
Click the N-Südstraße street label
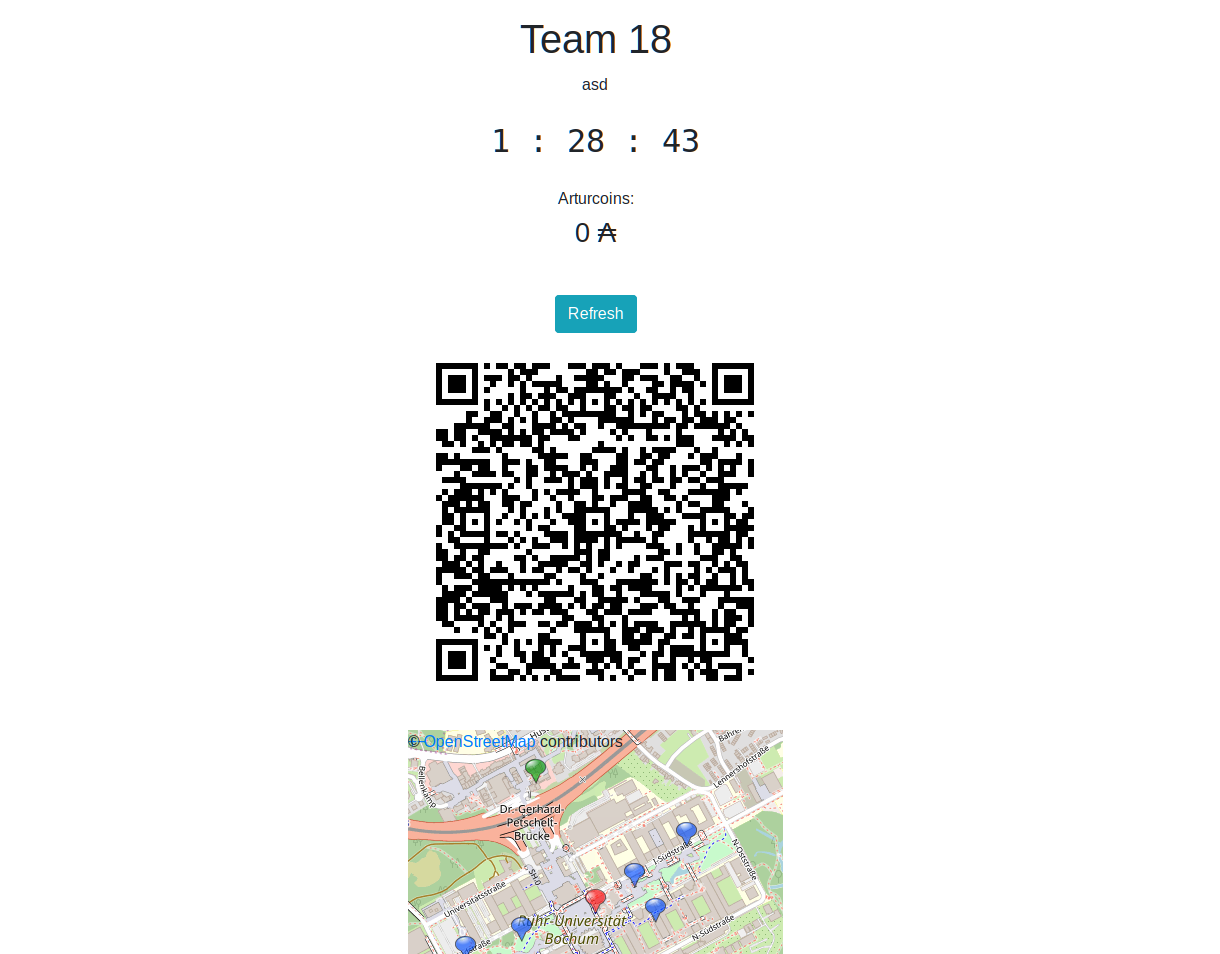point(714,929)
